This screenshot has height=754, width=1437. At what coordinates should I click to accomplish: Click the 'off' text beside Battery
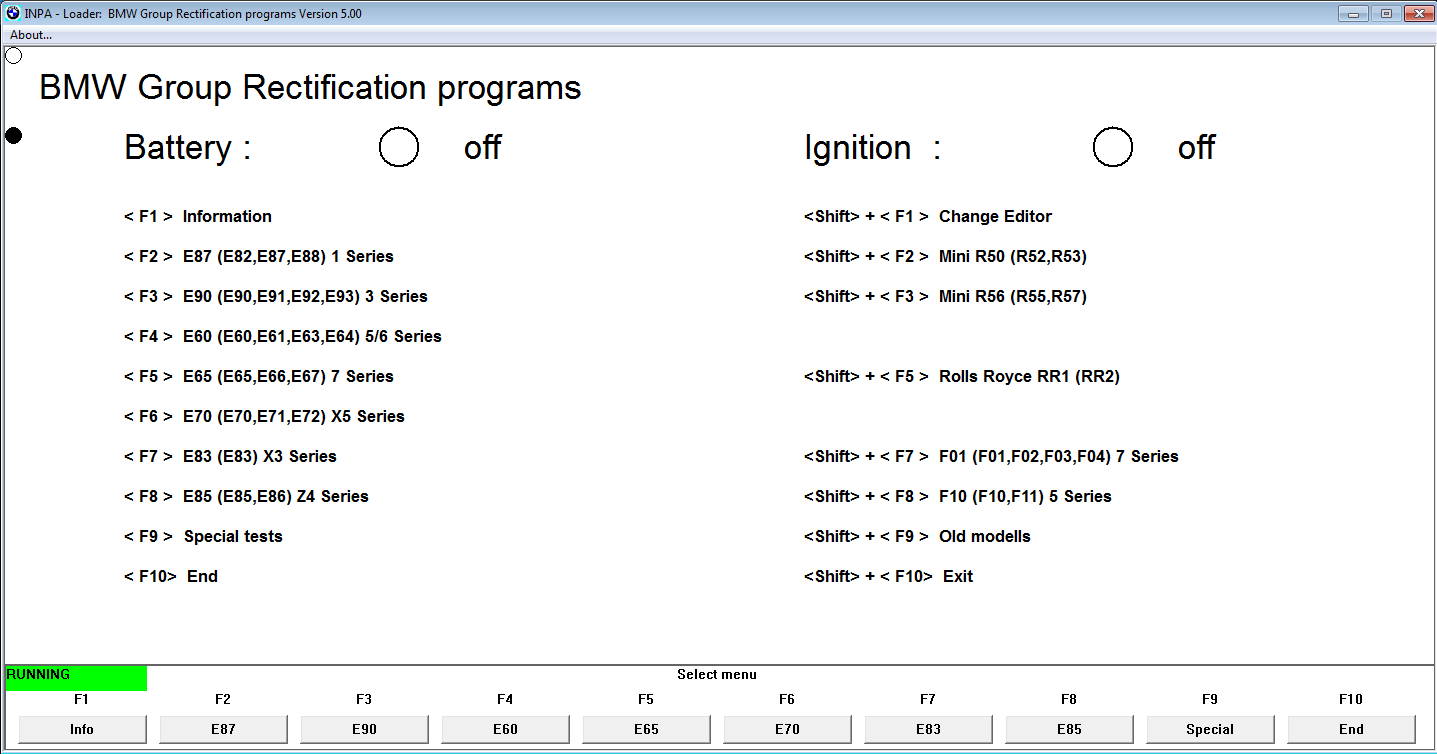coord(482,148)
